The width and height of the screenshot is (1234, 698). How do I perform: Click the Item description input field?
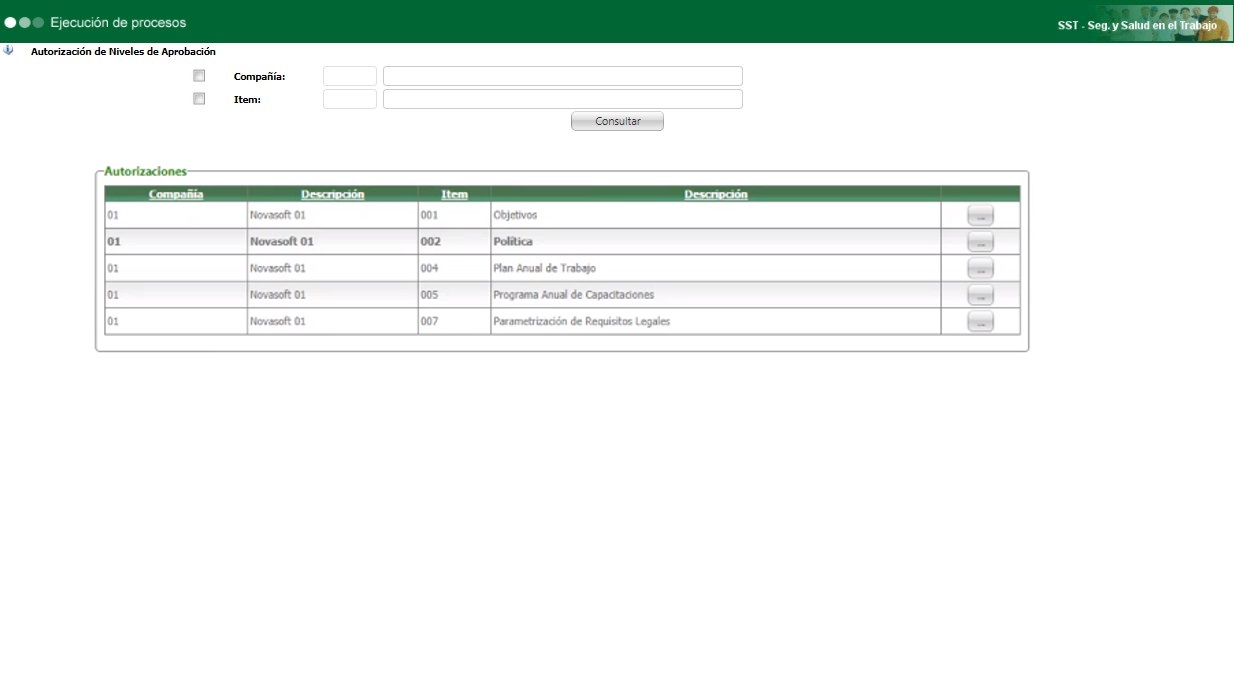click(563, 99)
